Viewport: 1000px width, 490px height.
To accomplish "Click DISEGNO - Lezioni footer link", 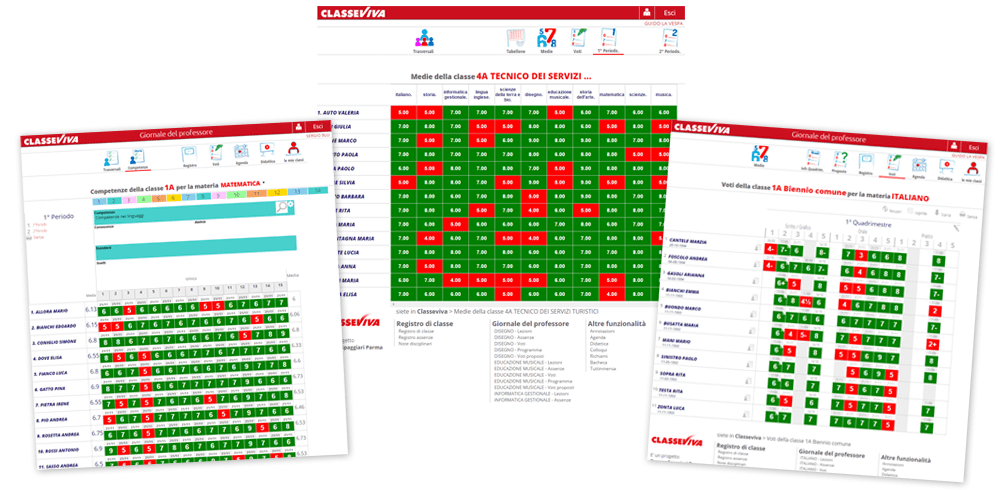I will coord(513,331).
